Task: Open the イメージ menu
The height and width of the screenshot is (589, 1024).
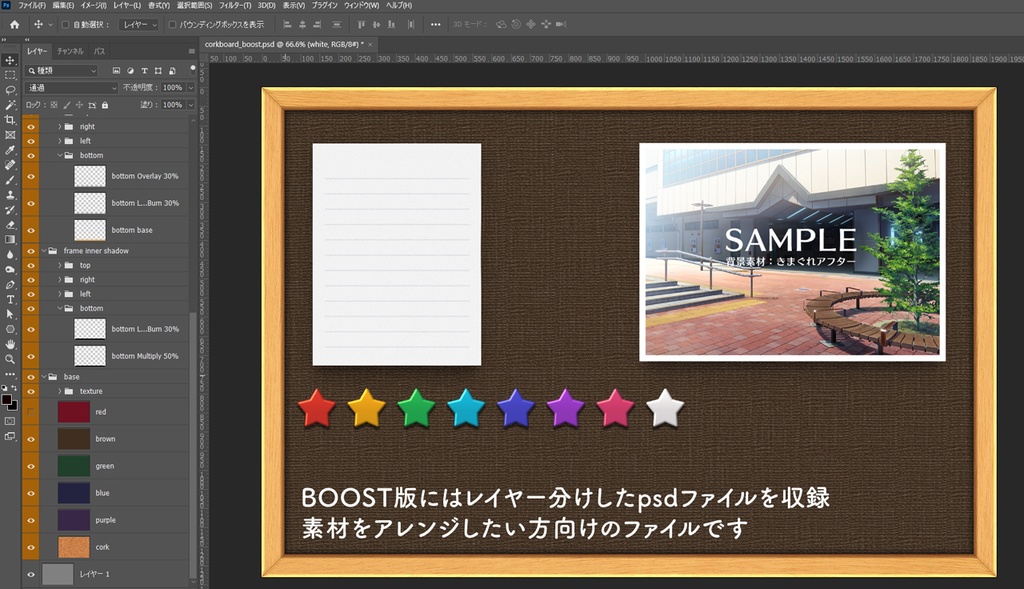Action: coord(93,5)
